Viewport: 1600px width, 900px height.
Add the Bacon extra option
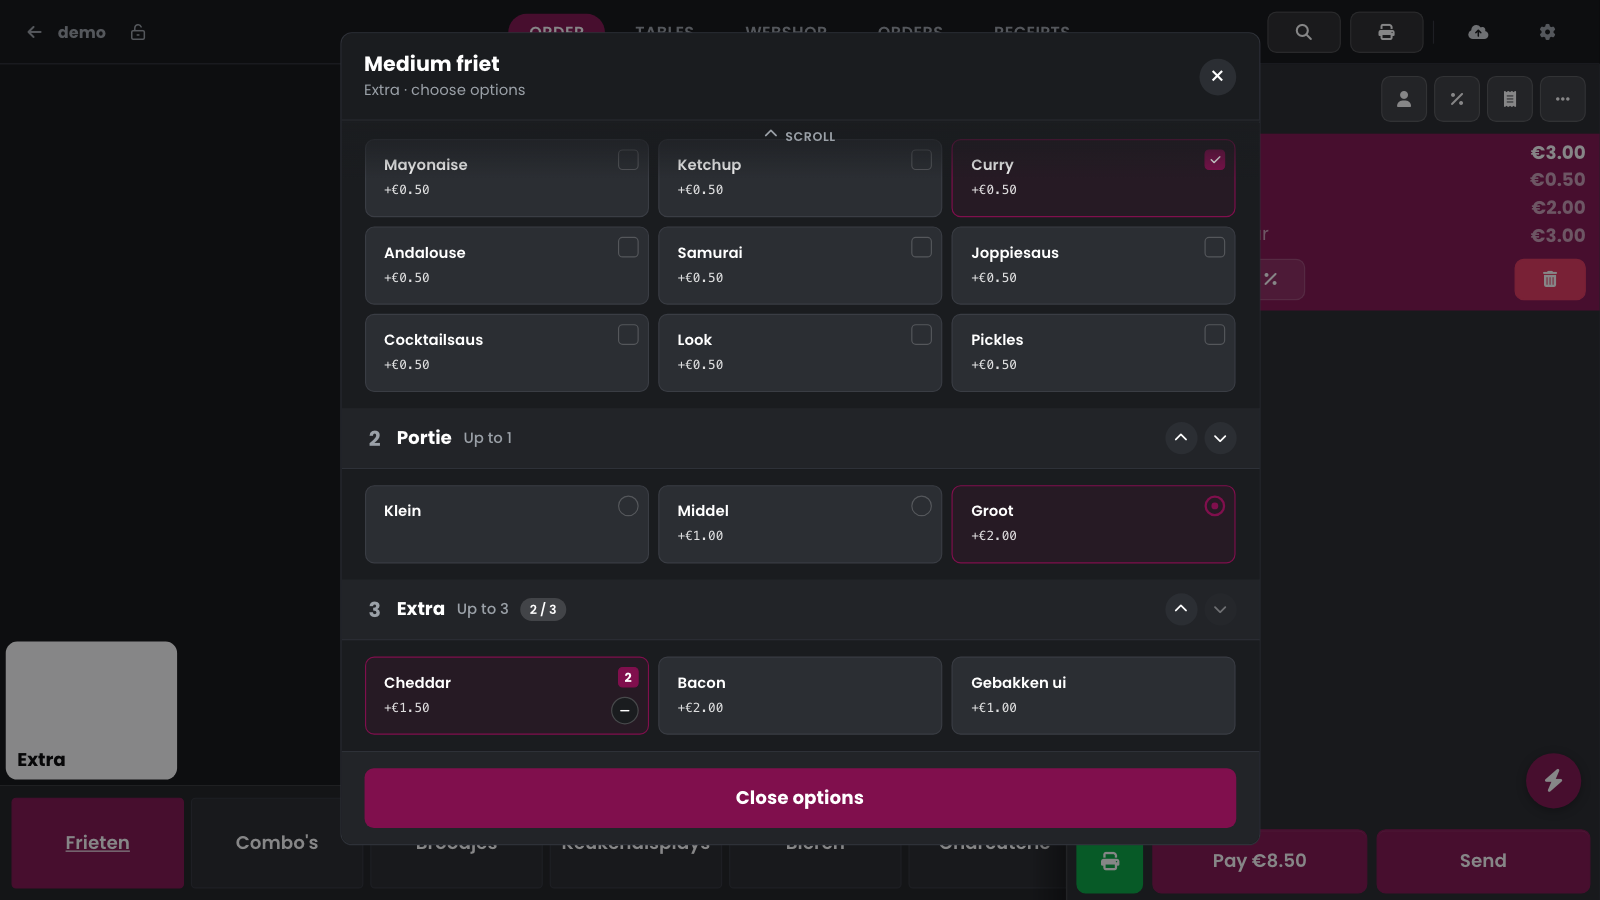tap(800, 696)
